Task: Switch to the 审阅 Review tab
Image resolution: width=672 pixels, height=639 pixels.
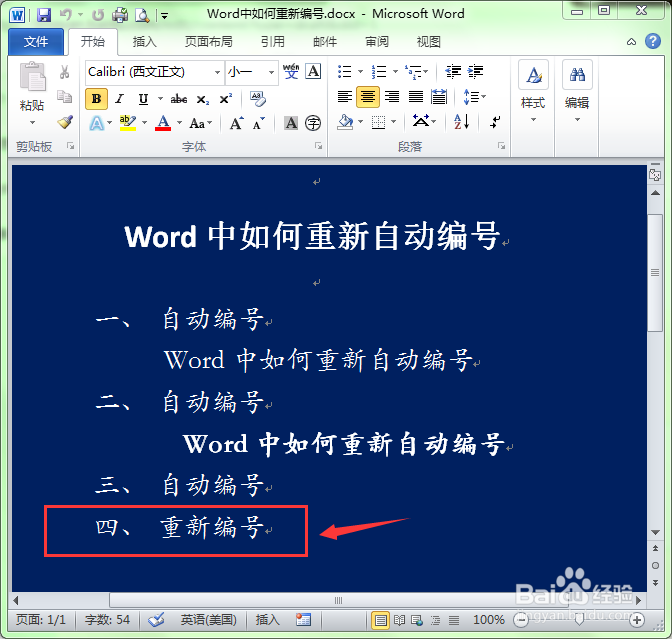Action: click(x=377, y=42)
